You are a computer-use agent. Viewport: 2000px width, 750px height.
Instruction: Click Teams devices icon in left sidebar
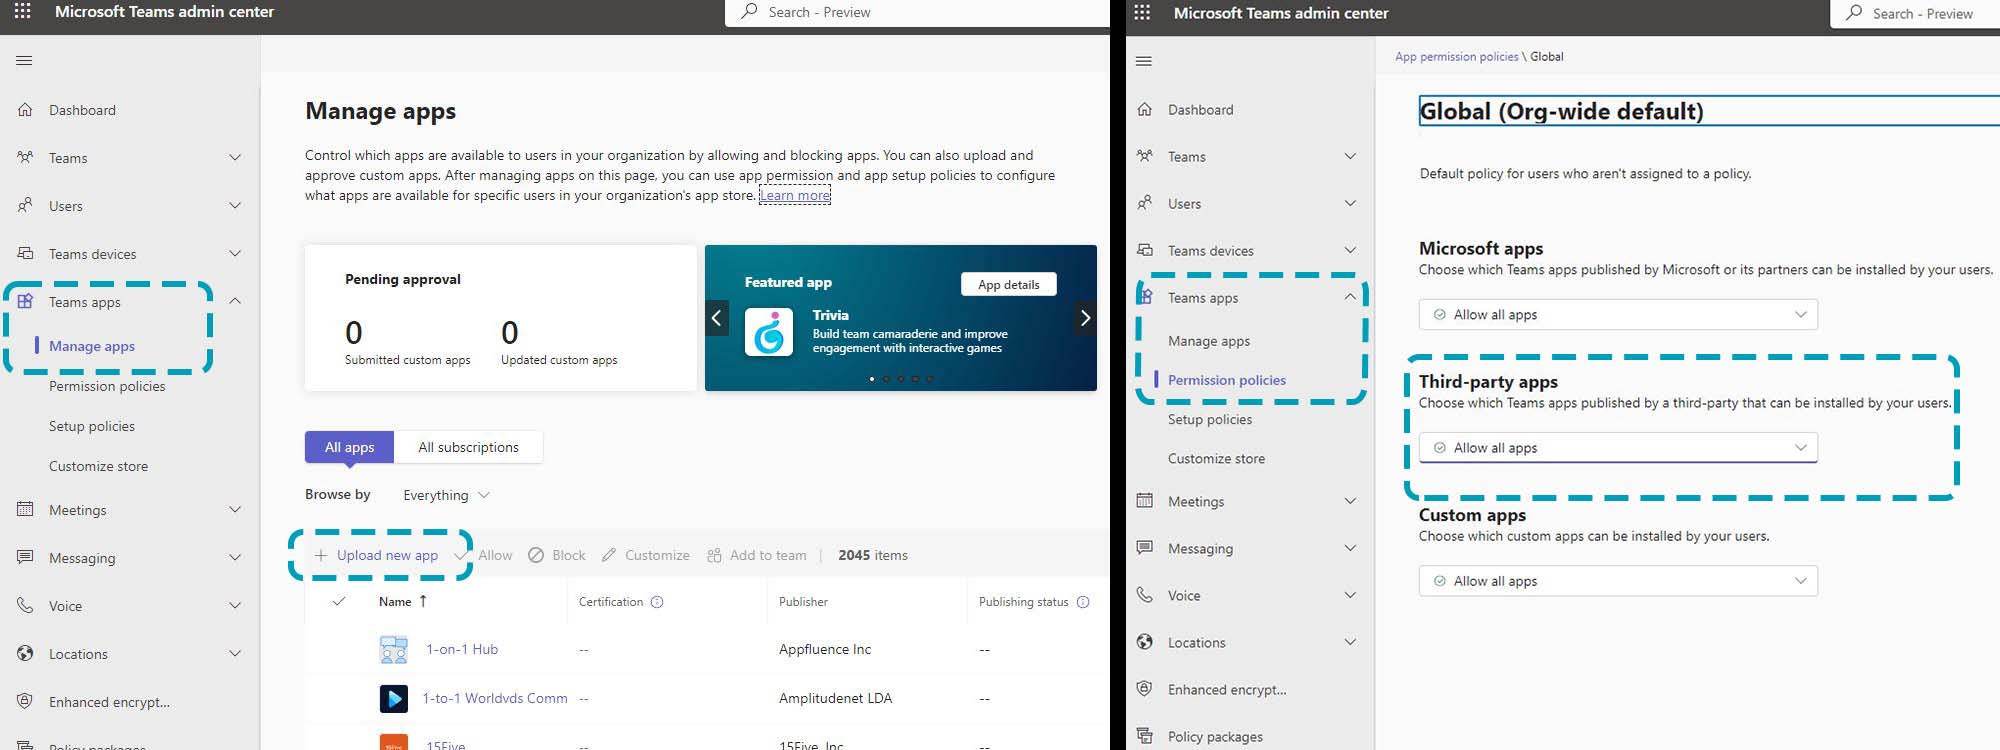pyautogui.click(x=25, y=254)
